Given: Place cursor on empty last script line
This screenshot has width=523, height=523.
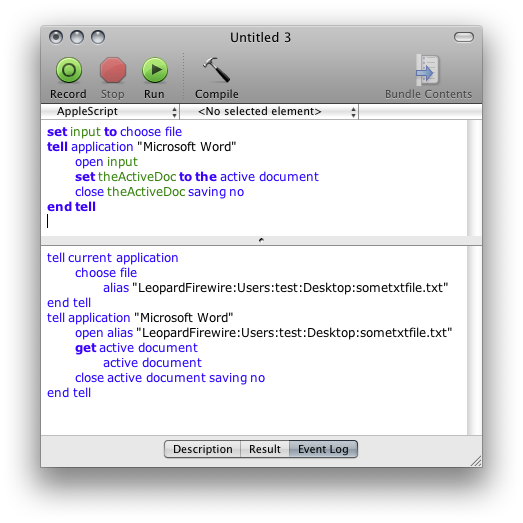Looking at the screenshot, I should click(x=48, y=221).
